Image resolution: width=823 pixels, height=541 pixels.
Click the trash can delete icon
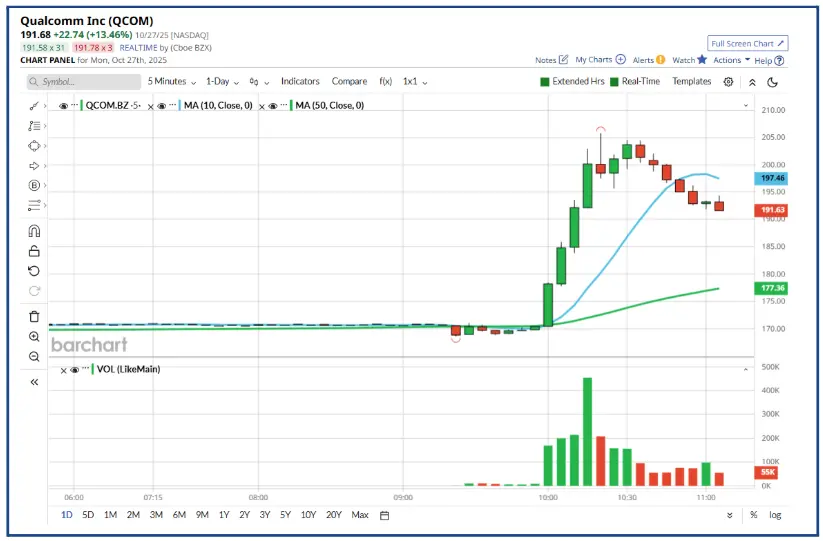click(34, 317)
